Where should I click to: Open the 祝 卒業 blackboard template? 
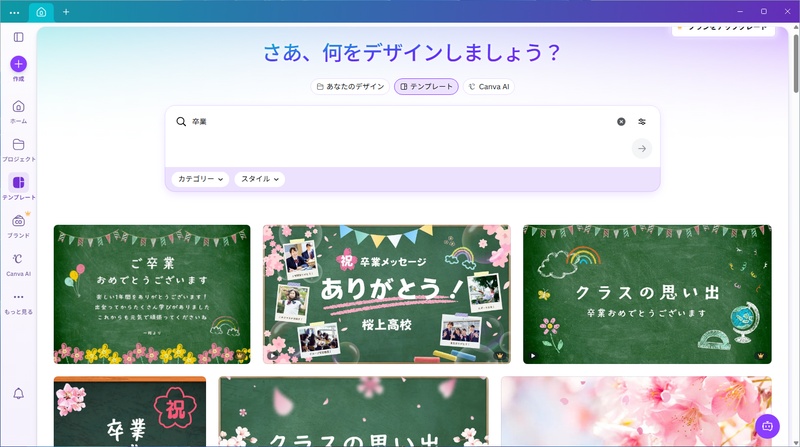(130, 412)
